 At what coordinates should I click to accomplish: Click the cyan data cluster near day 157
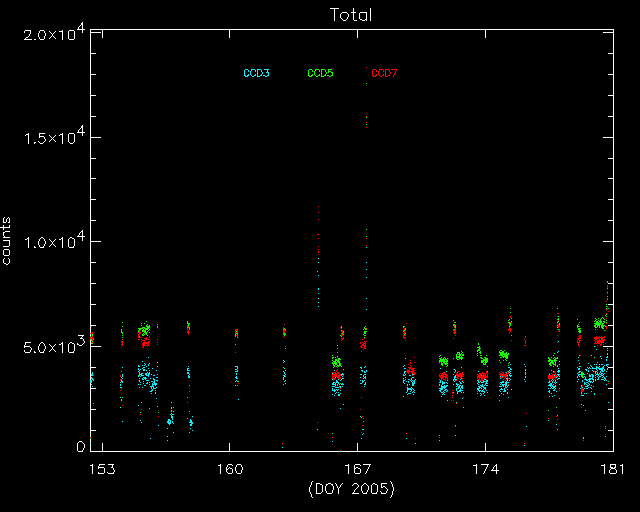coord(171,419)
